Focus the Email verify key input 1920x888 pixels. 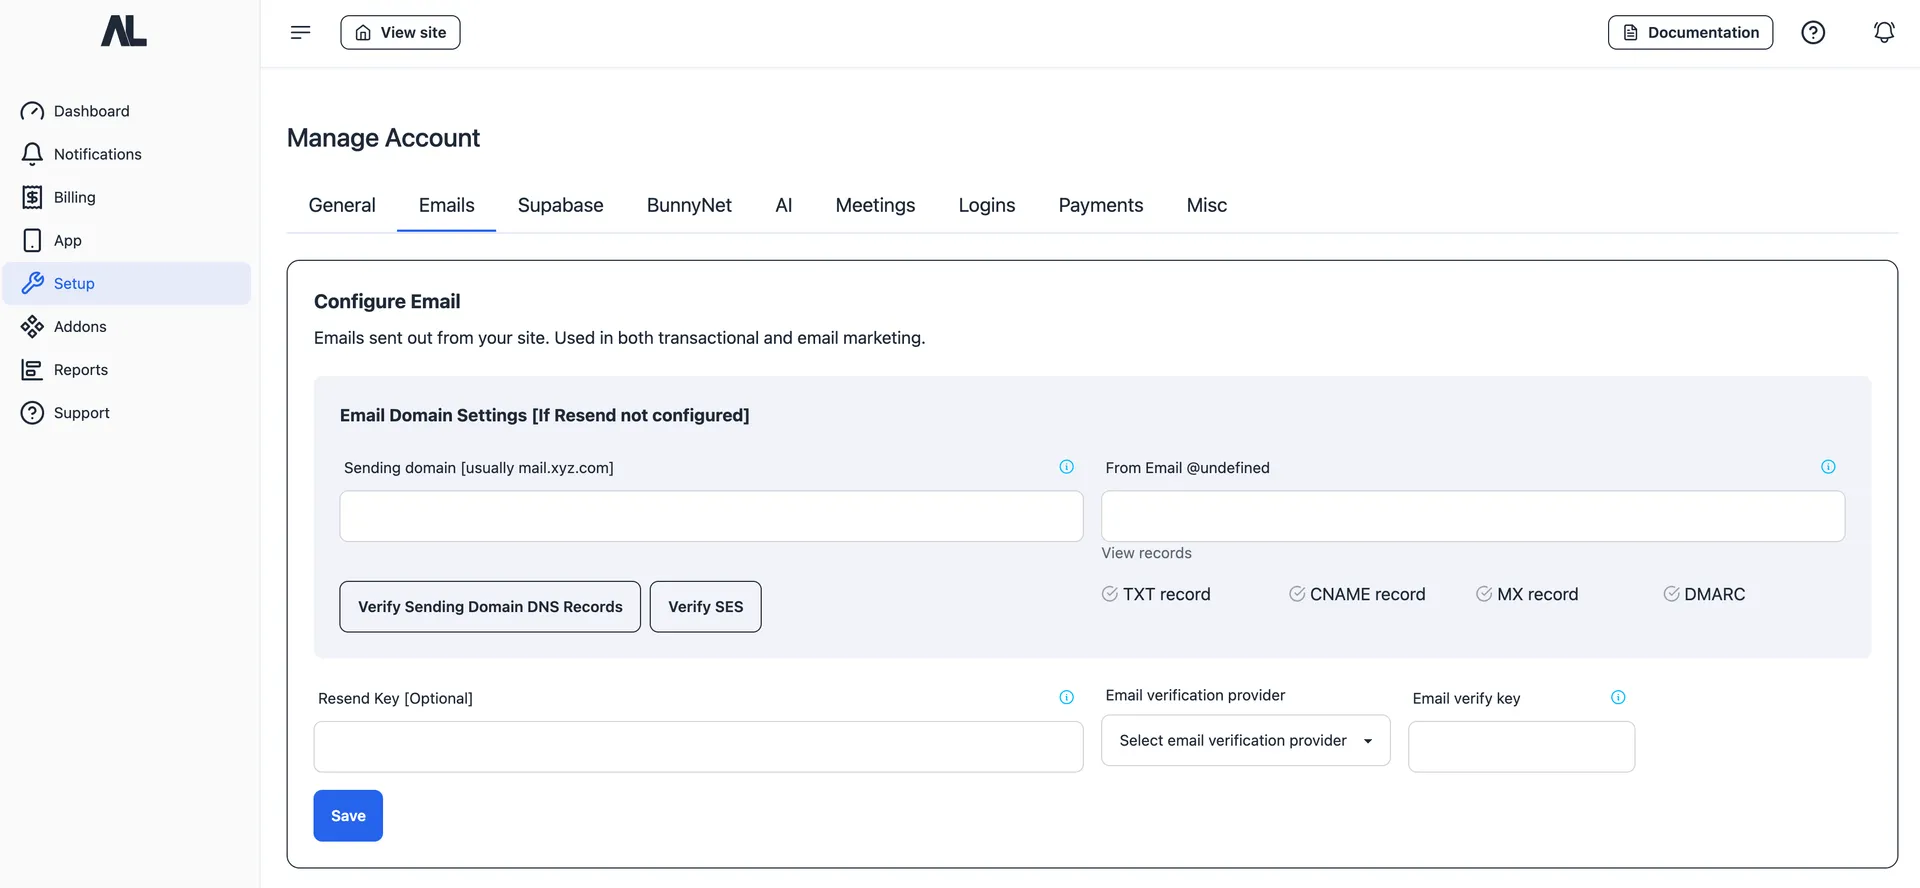[1522, 747]
